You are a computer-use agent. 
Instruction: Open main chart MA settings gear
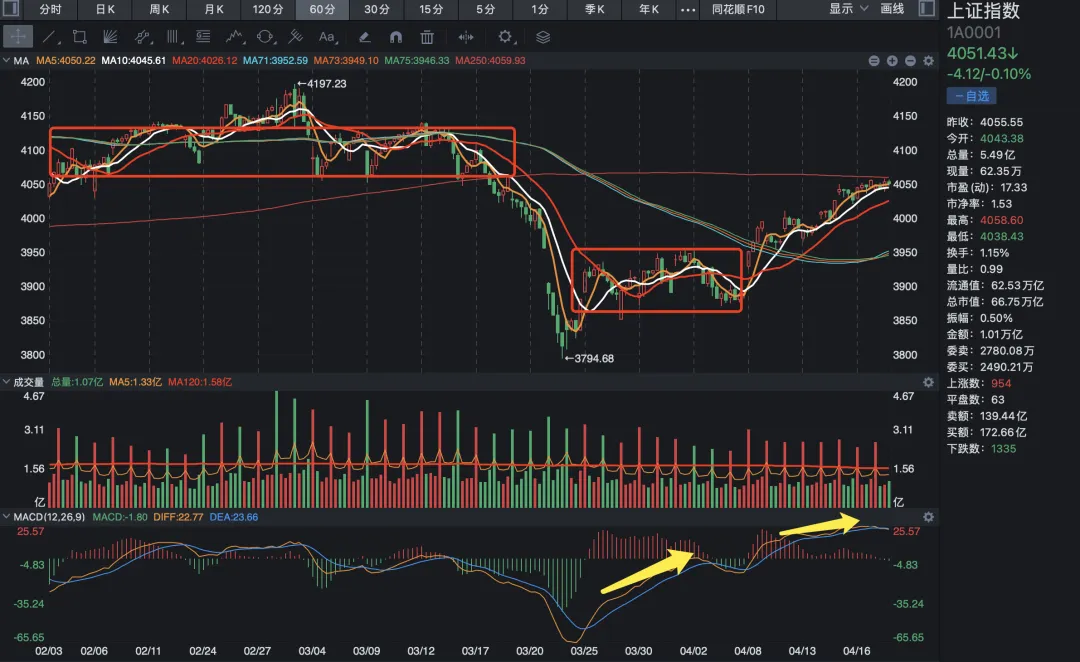click(928, 61)
